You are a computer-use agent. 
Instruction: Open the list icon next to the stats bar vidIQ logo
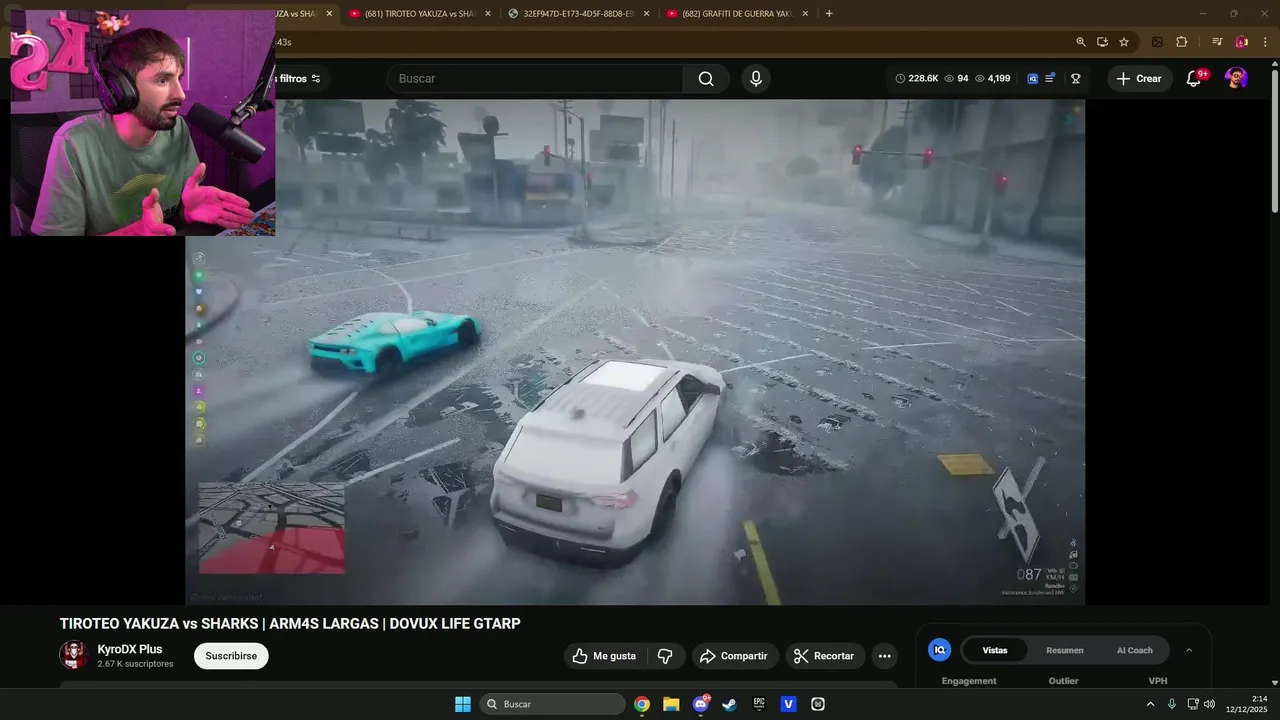[1050, 78]
